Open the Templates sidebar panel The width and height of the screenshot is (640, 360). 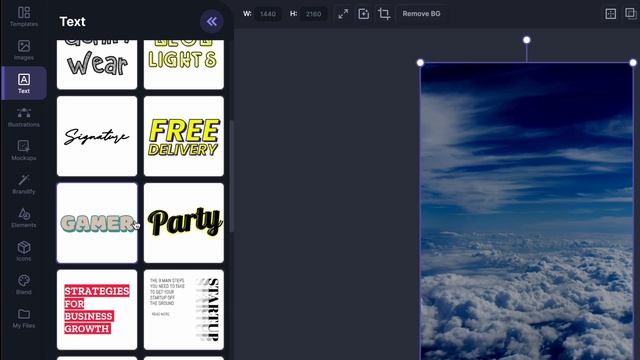[24, 17]
